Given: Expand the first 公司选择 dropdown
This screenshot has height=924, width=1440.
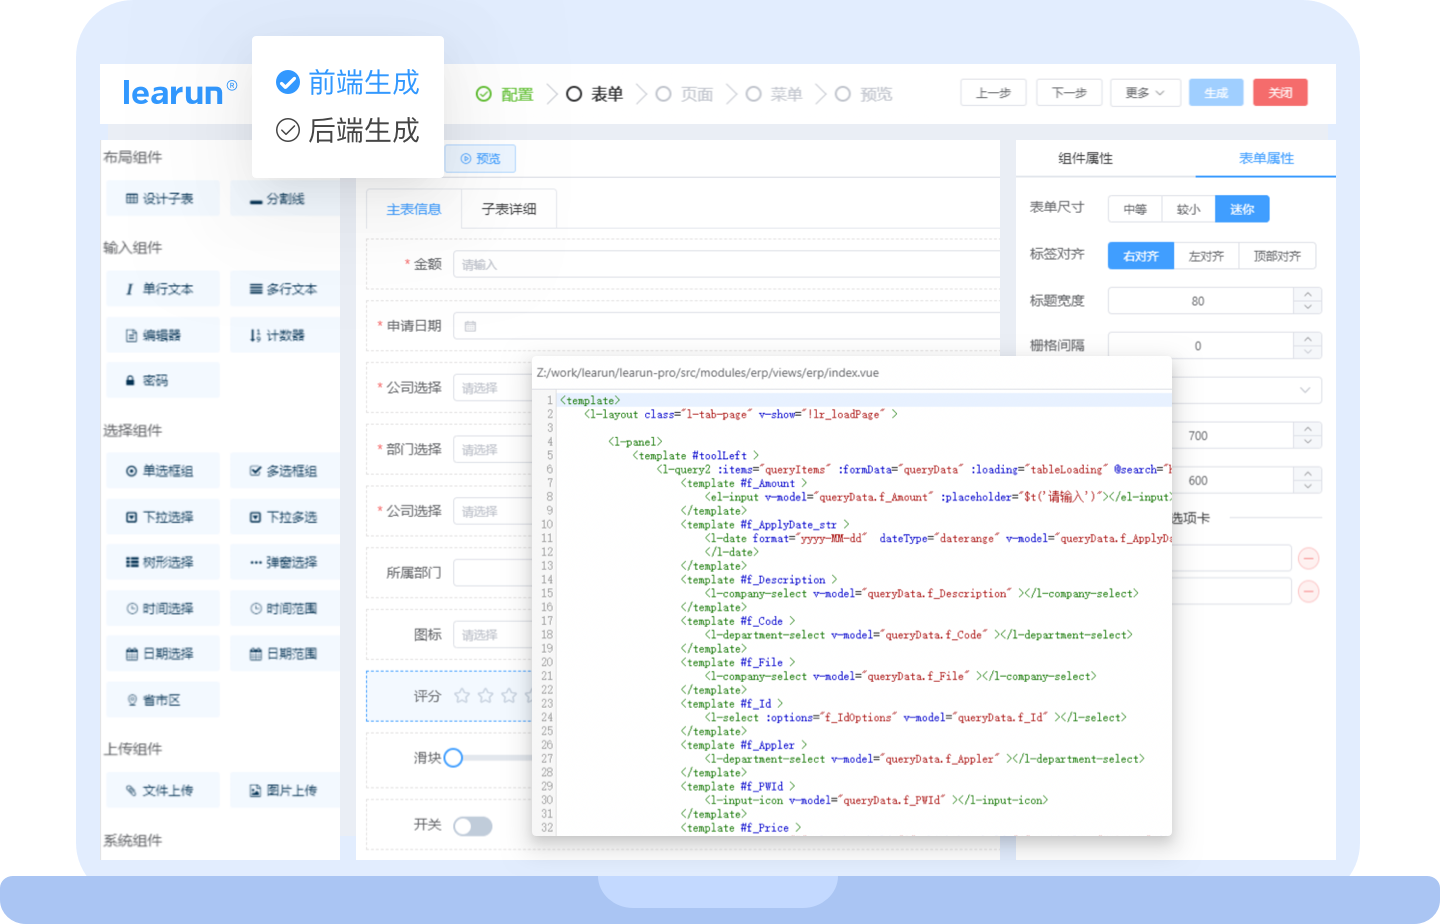Looking at the screenshot, I should click(x=492, y=388).
